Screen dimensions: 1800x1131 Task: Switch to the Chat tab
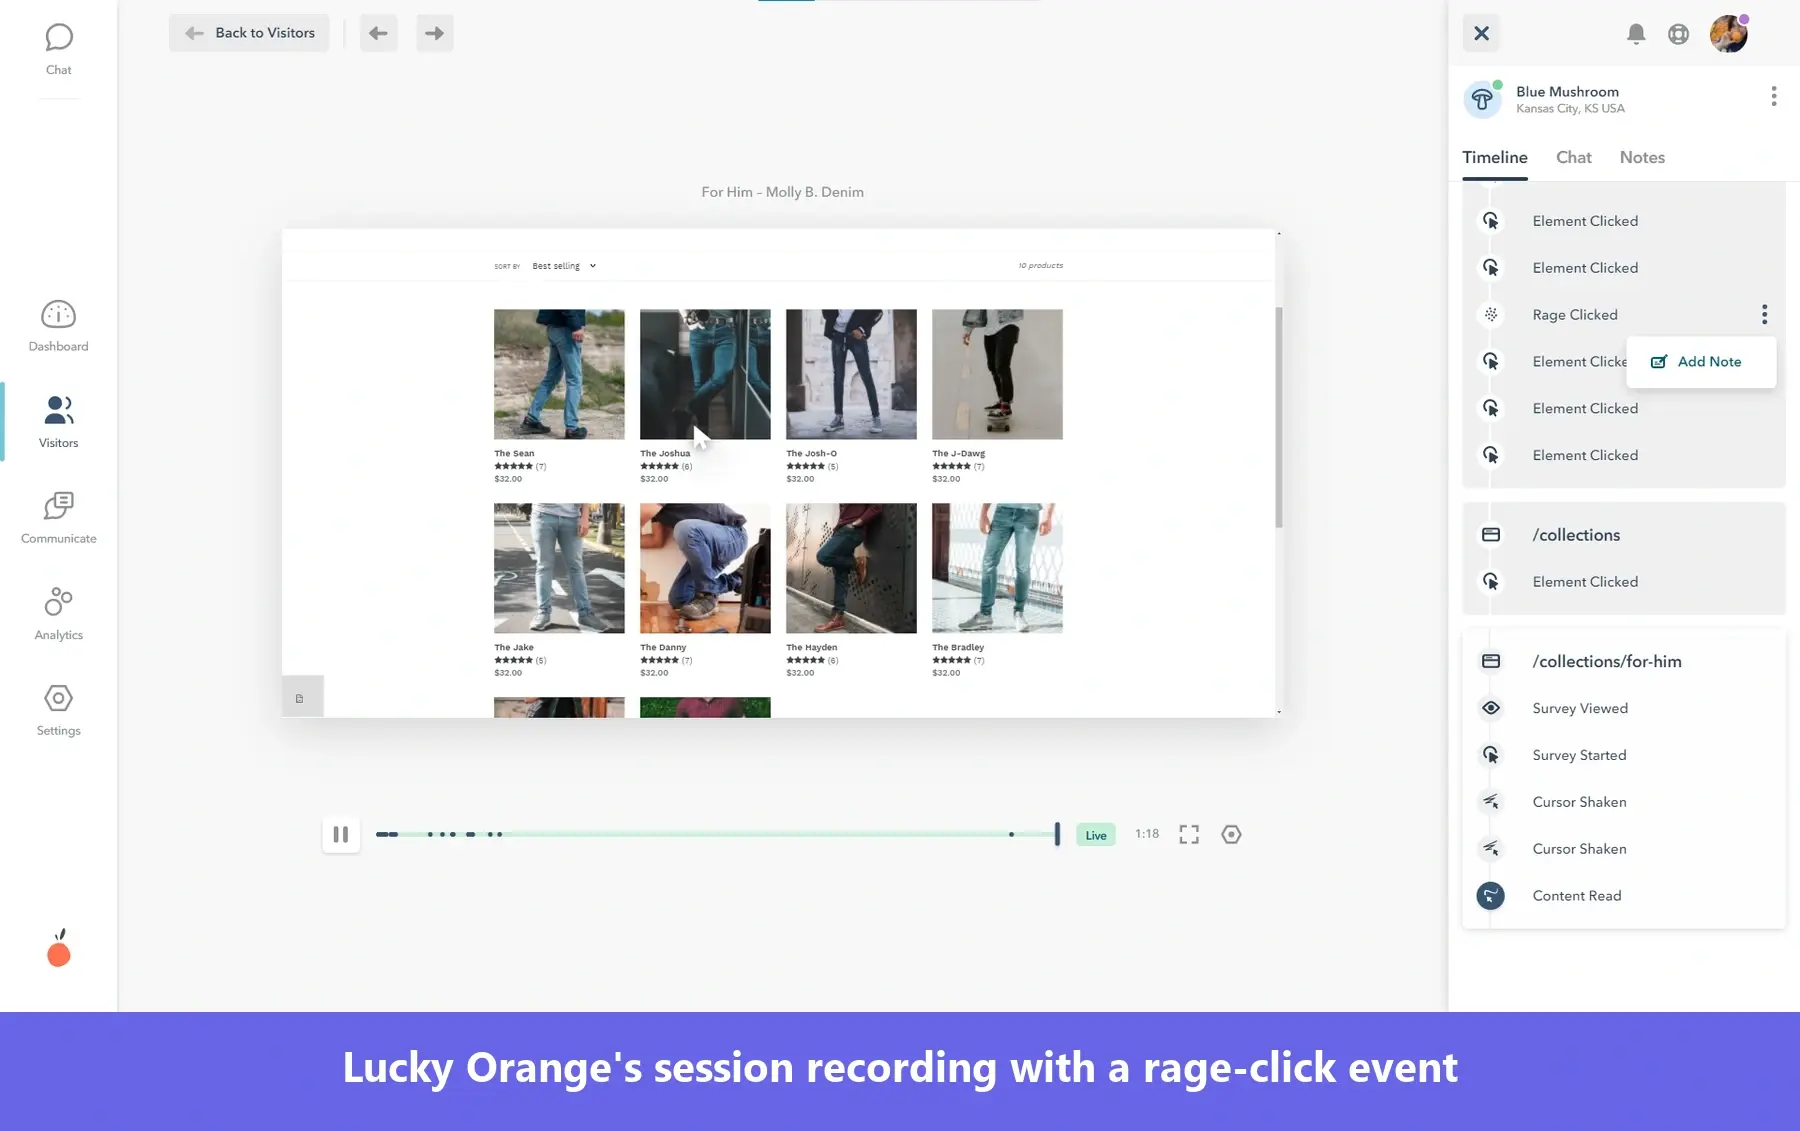1573,158
